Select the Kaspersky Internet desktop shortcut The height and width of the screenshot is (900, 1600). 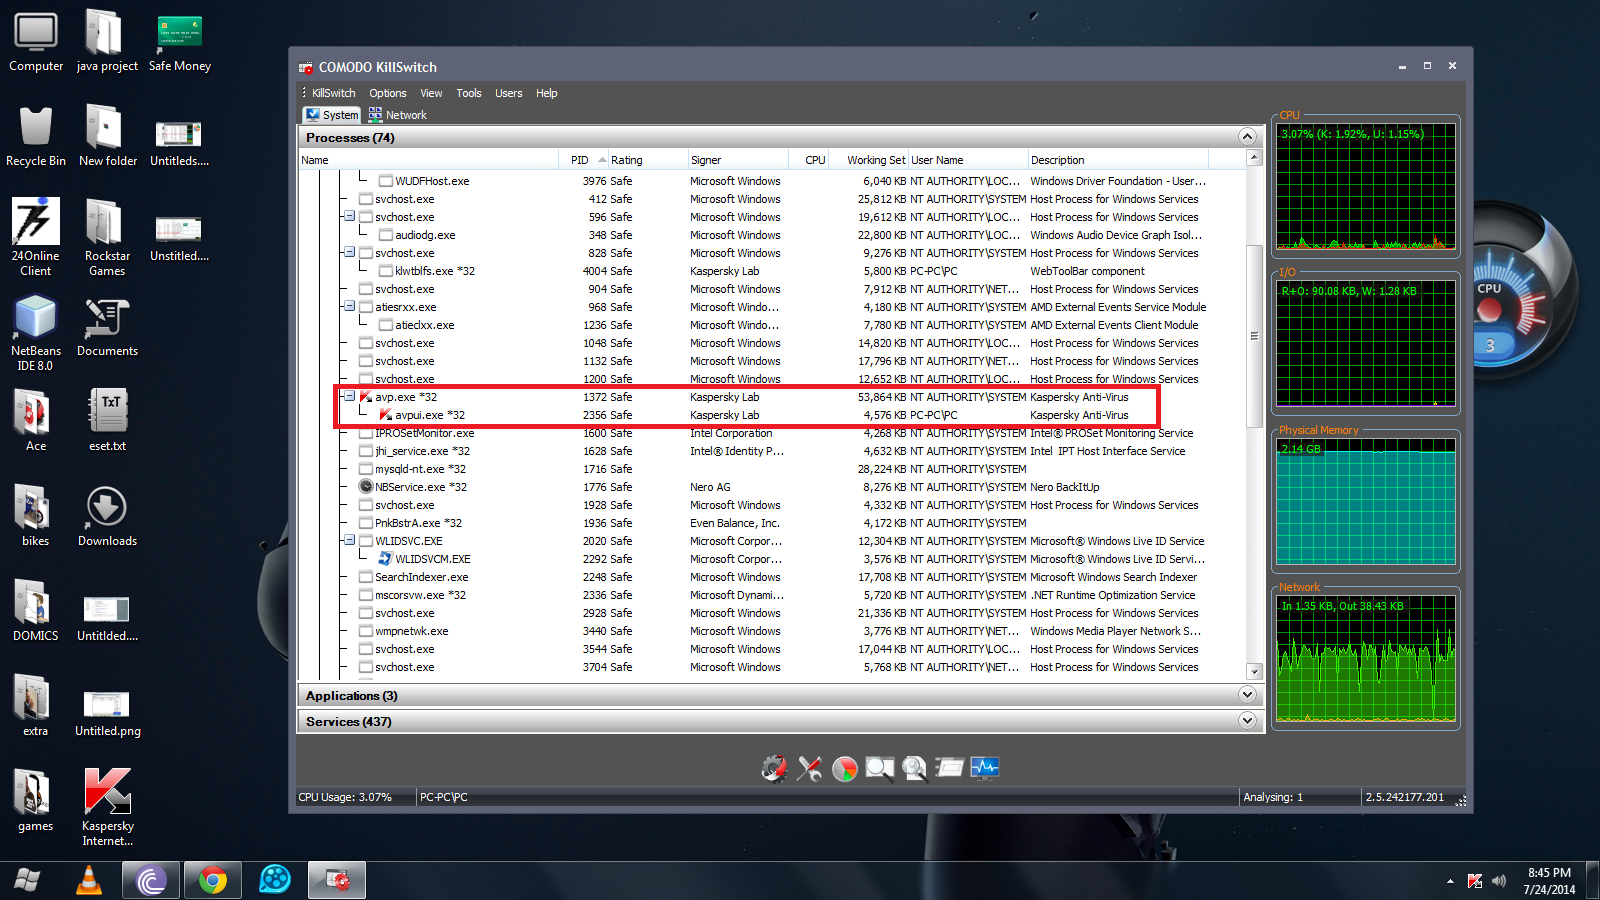tap(107, 807)
